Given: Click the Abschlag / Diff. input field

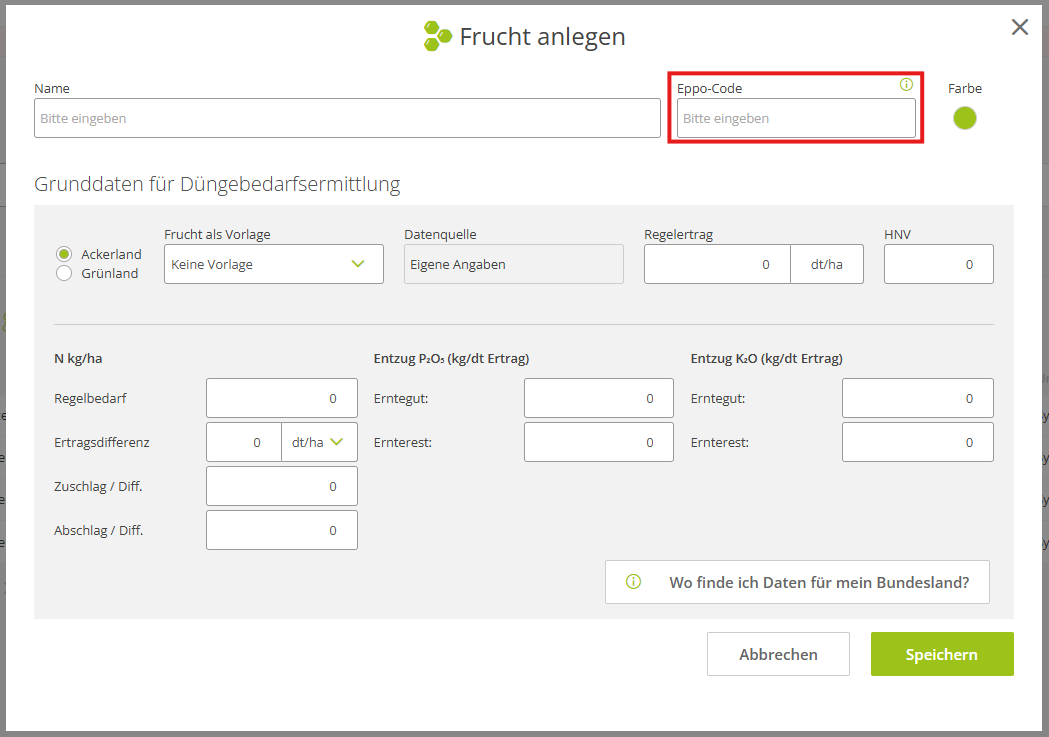Looking at the screenshot, I should (281, 530).
